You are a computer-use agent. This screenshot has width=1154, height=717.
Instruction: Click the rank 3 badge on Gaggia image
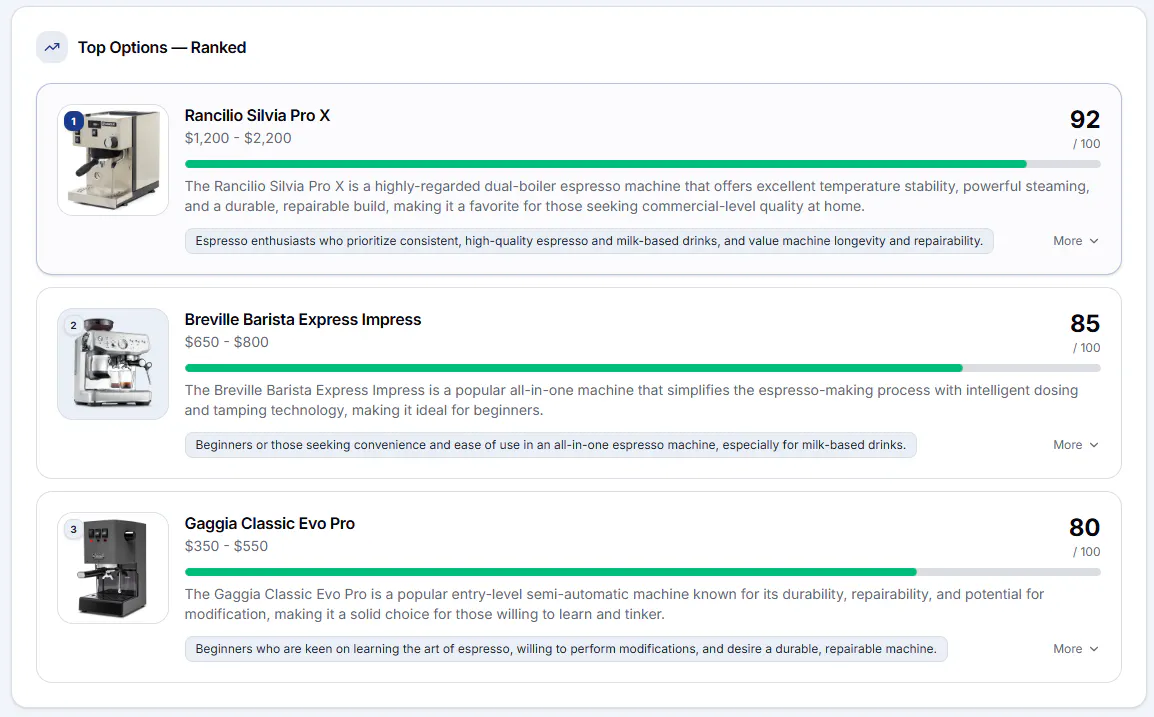[74, 529]
